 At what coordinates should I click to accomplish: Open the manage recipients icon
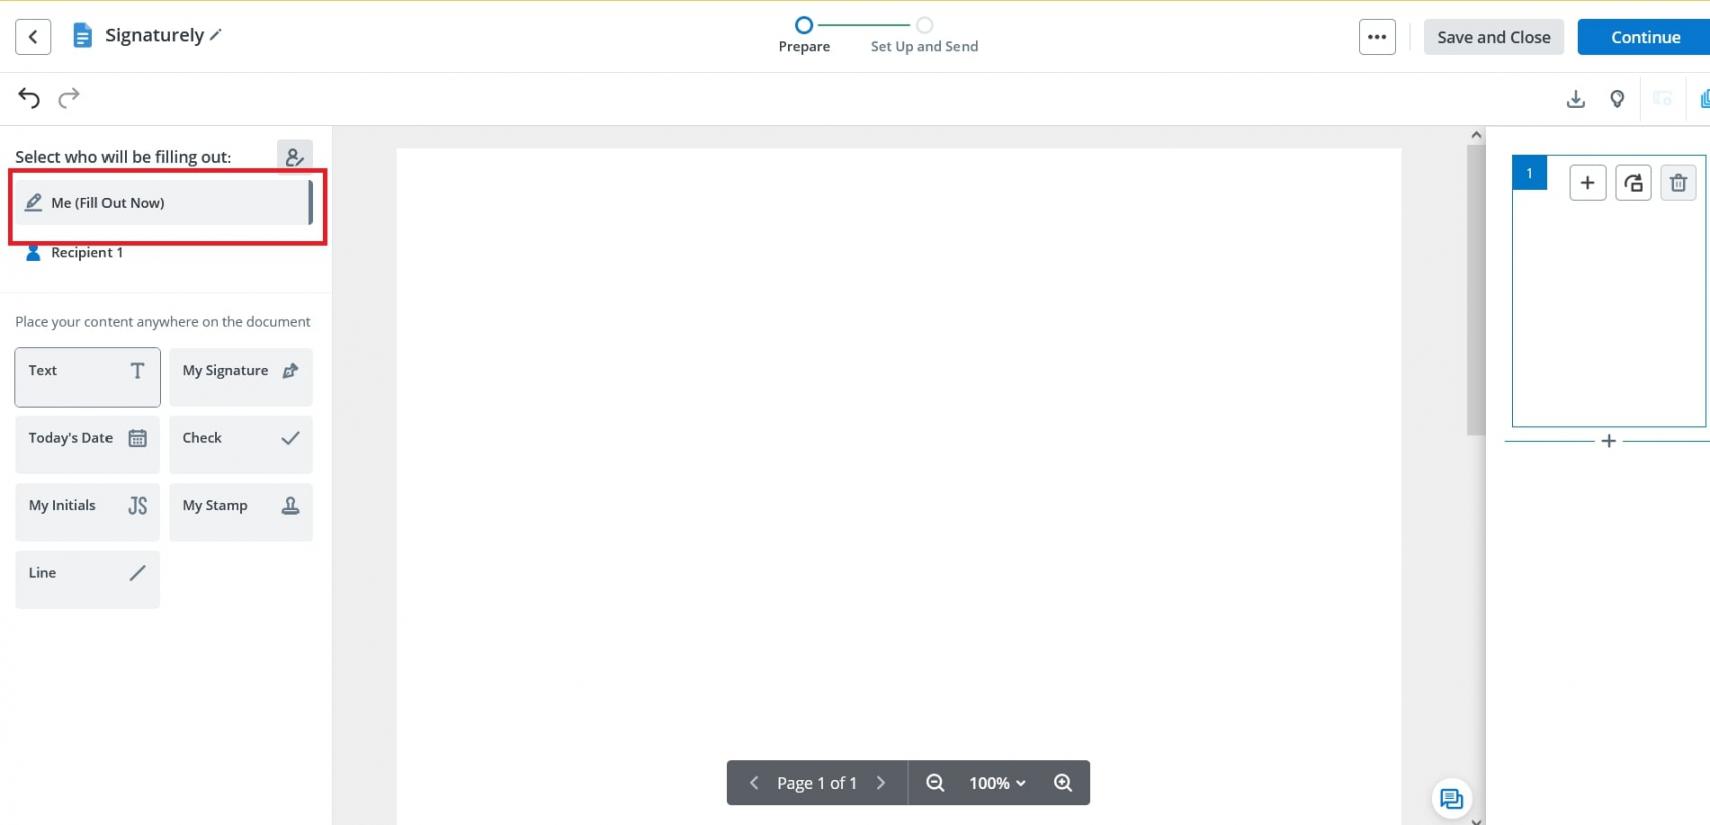294,157
